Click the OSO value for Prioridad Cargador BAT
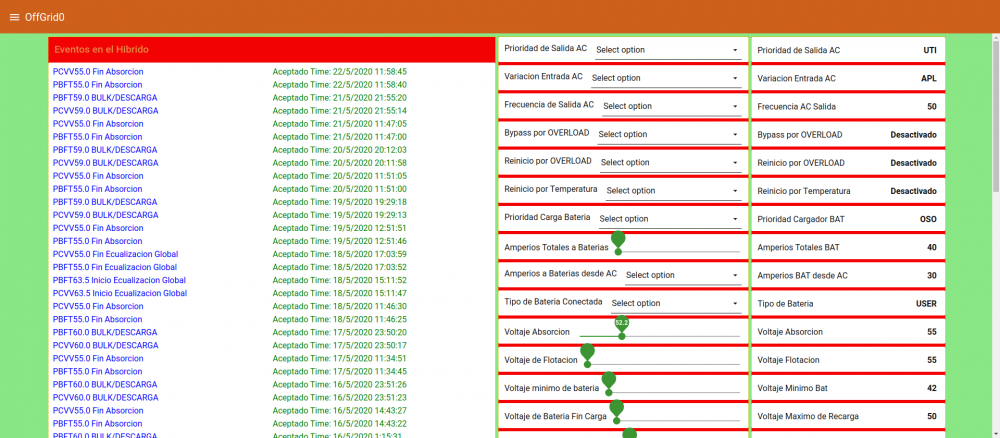The height and width of the screenshot is (438, 1000). (929, 219)
